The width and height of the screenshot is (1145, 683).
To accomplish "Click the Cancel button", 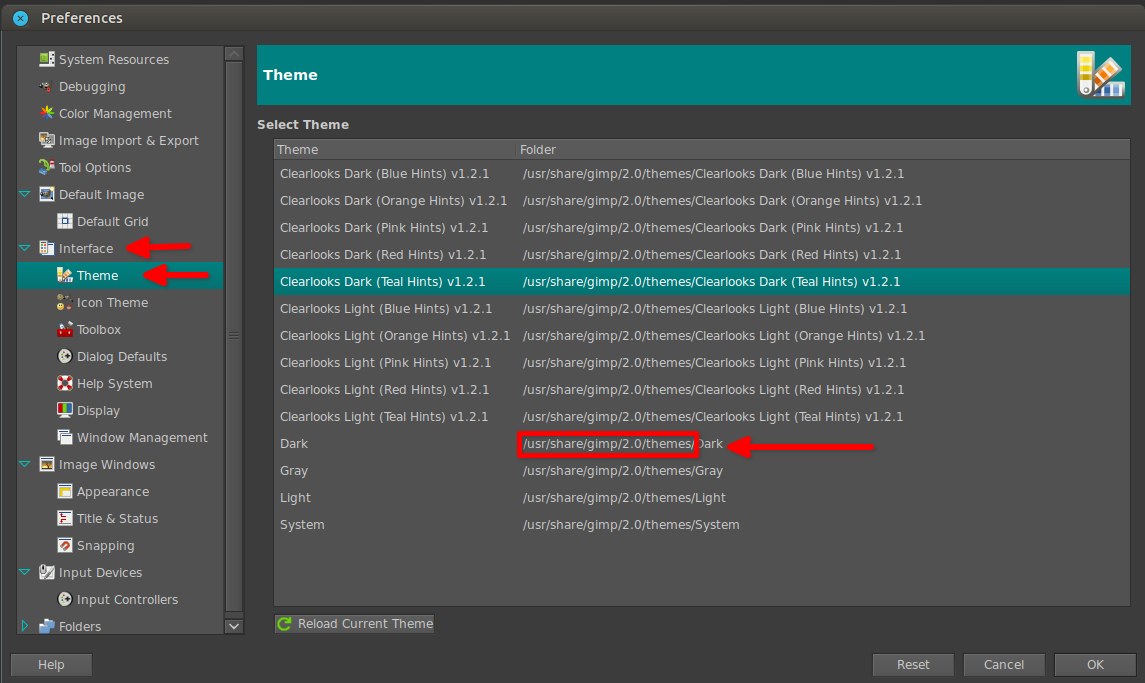I will tap(1003, 665).
